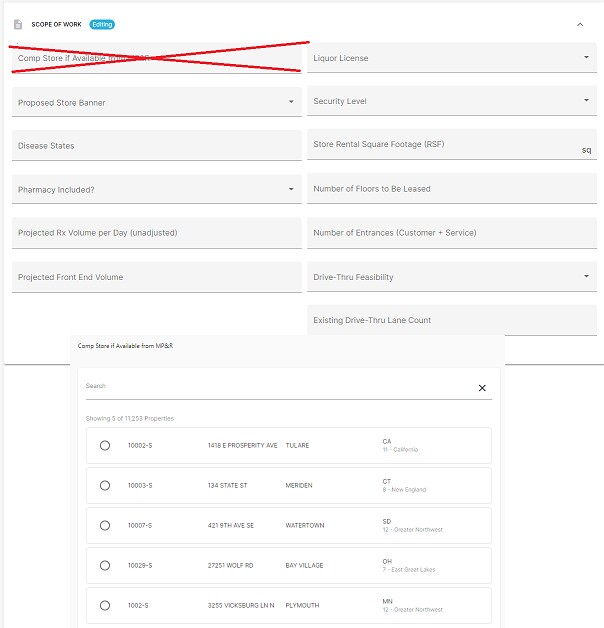Expand the Drive-Thru Feasibility dropdown

pyautogui.click(x=586, y=277)
